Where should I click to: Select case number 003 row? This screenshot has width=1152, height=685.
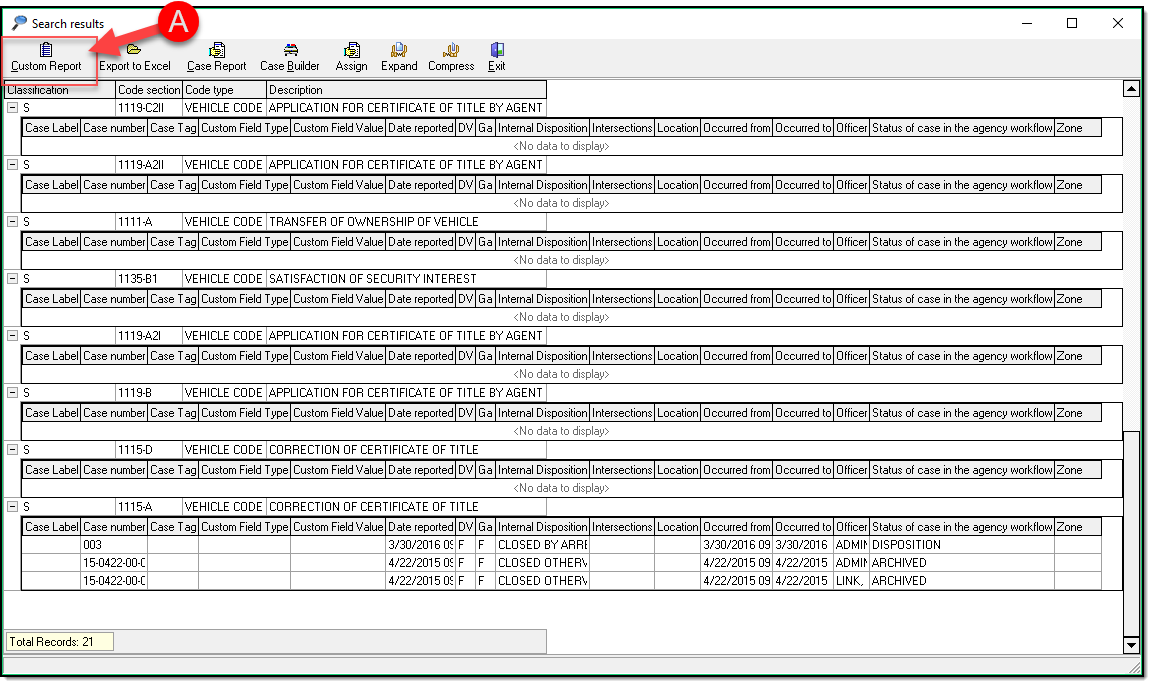(114, 545)
